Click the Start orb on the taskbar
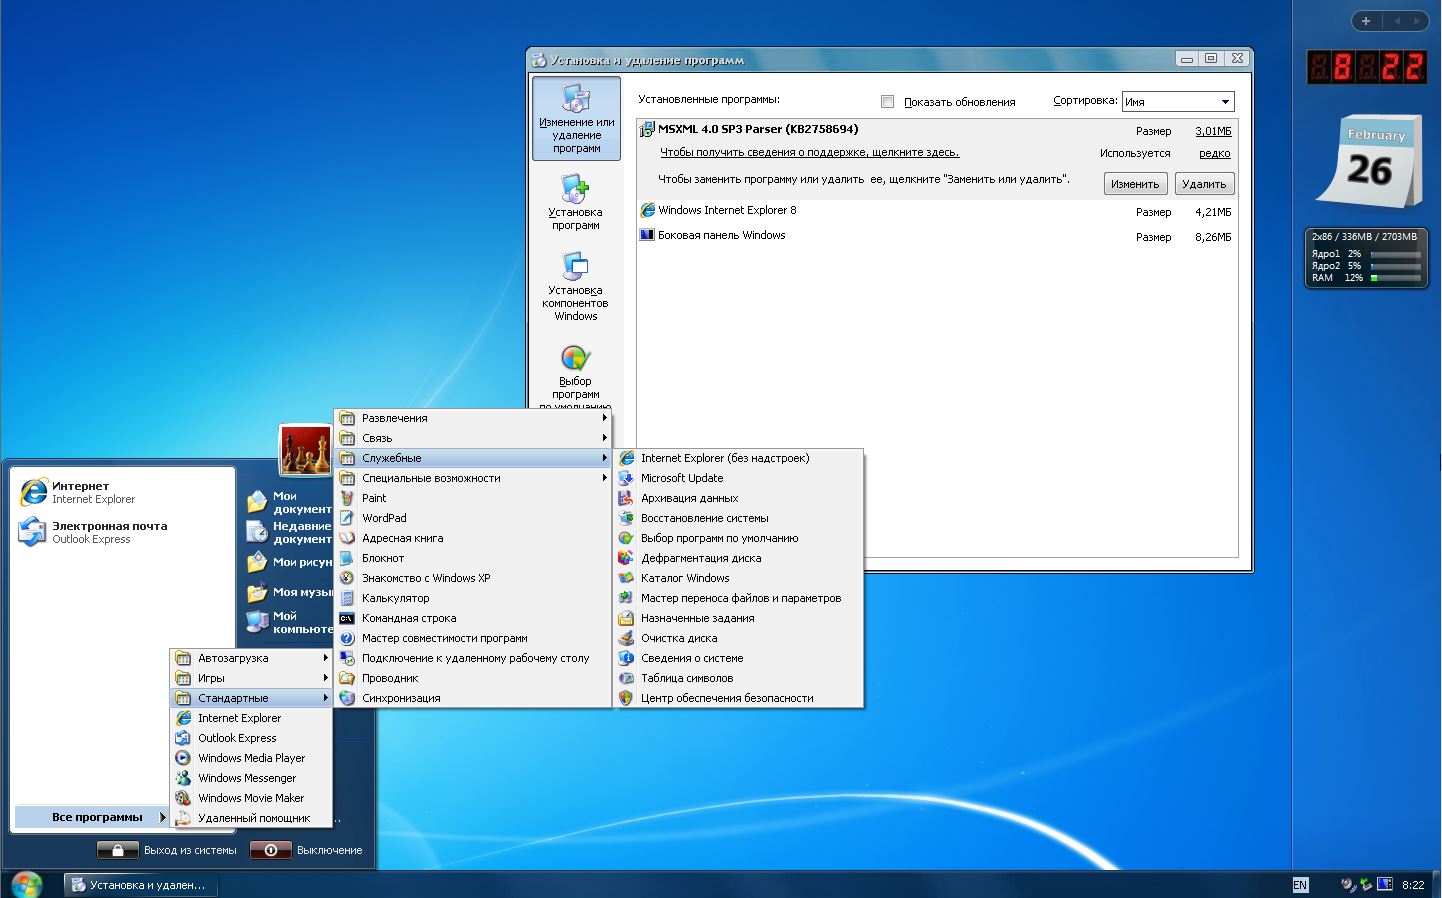The height and width of the screenshot is (898, 1442). coord(26,884)
